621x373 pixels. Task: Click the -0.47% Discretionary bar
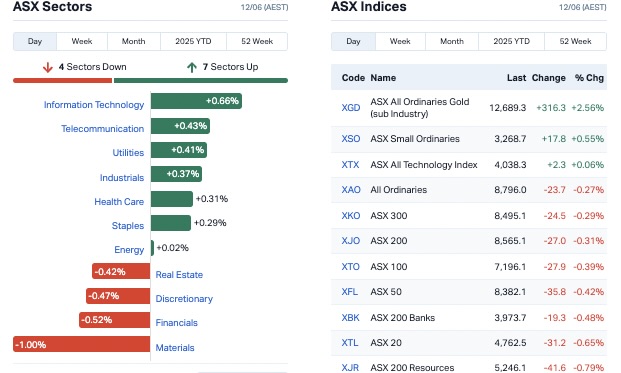pos(118,296)
